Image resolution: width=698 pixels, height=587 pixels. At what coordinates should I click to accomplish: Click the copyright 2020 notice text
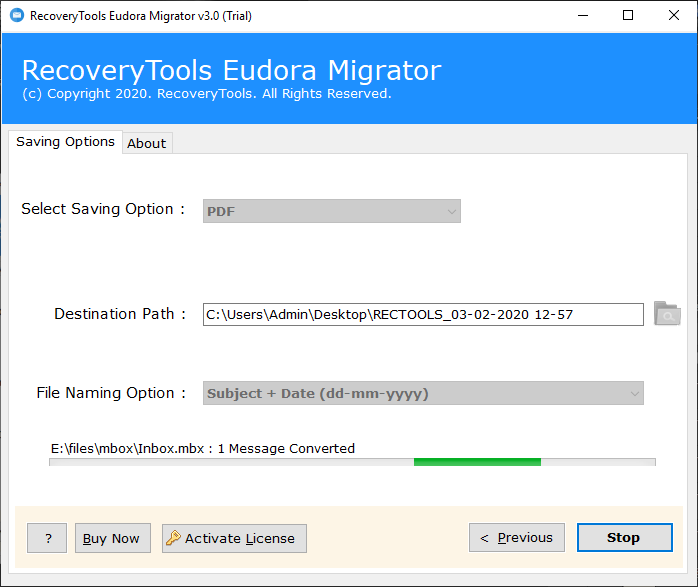click(207, 94)
